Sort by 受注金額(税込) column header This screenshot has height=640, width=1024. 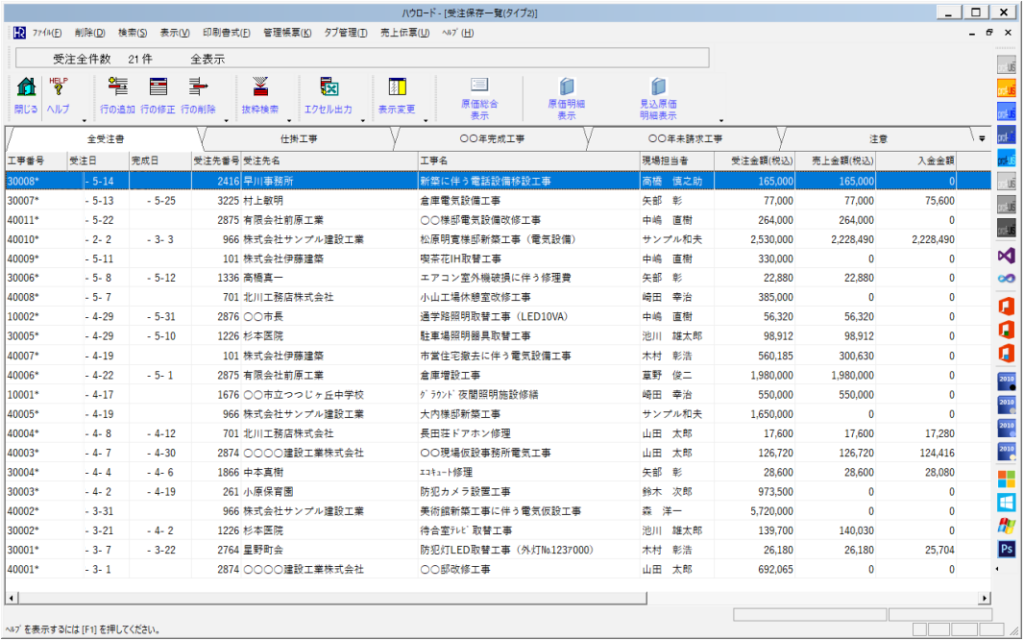pos(761,160)
